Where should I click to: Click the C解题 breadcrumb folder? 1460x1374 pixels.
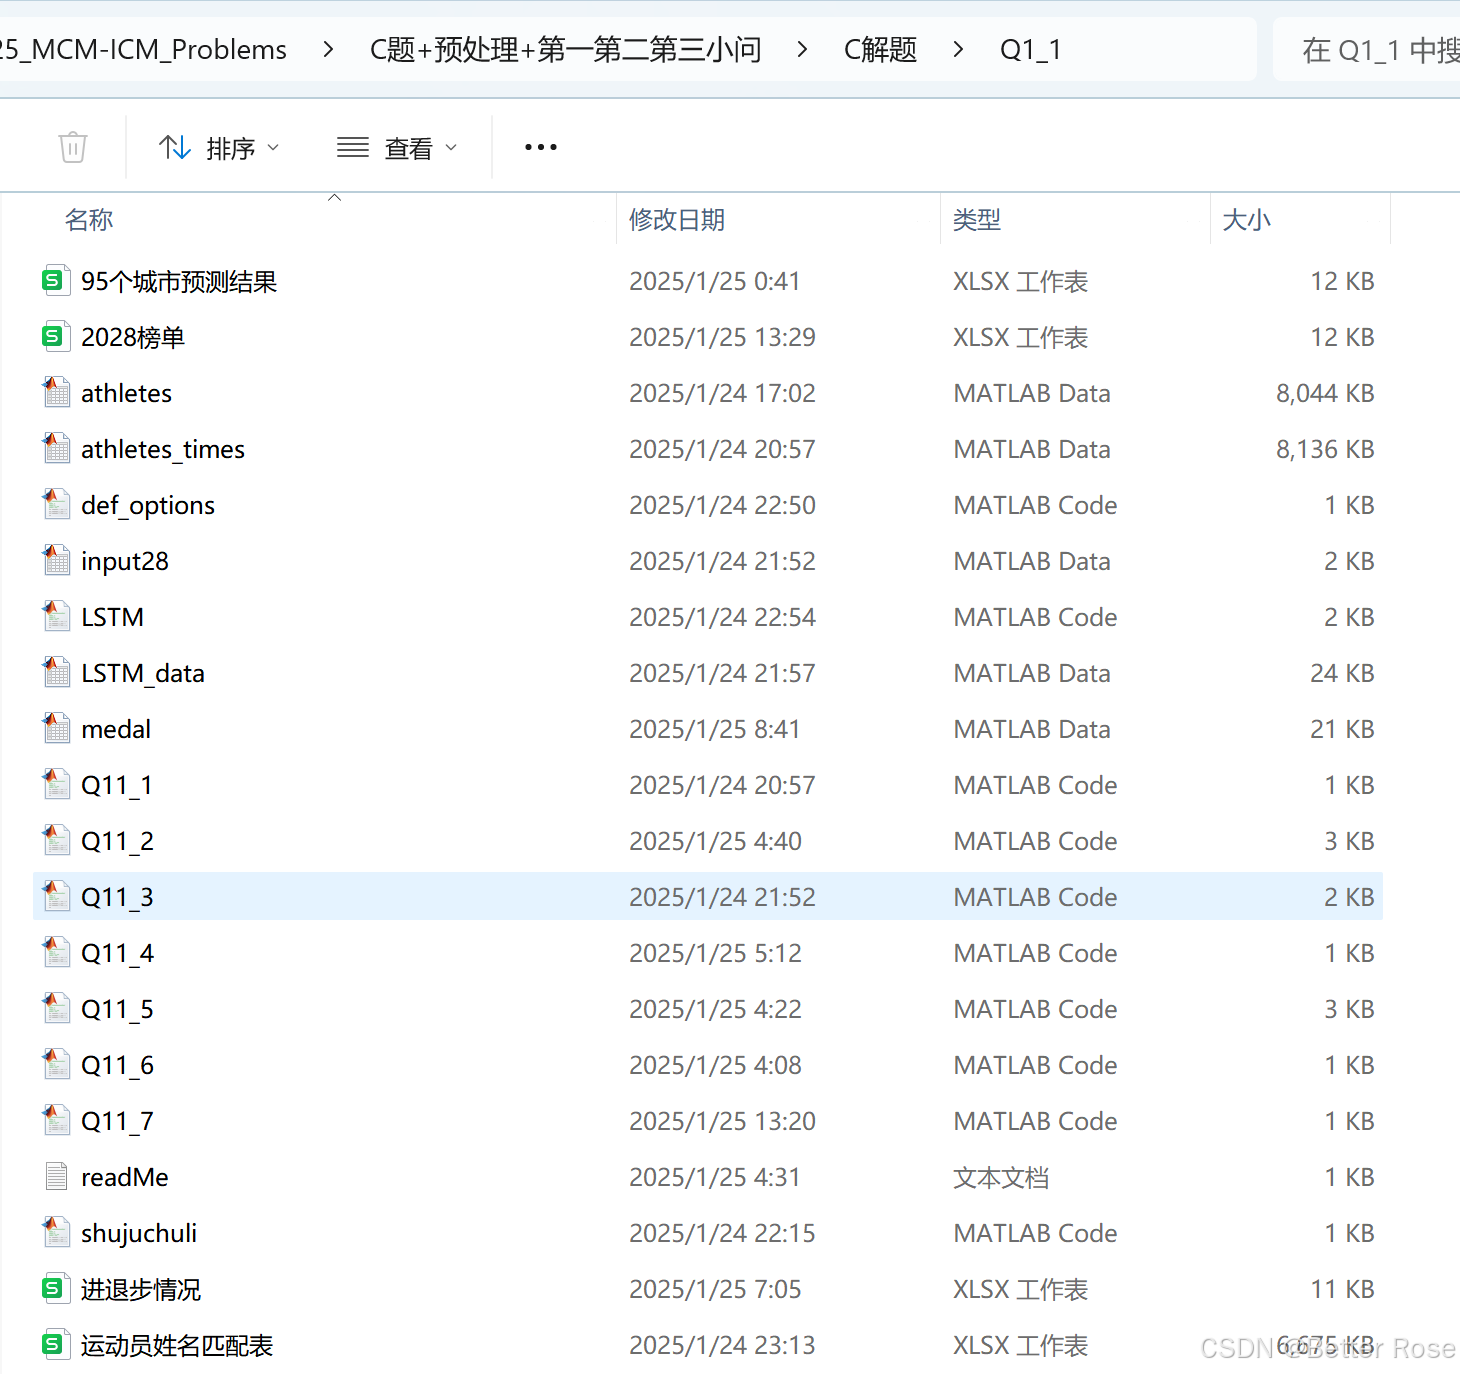[x=880, y=49]
